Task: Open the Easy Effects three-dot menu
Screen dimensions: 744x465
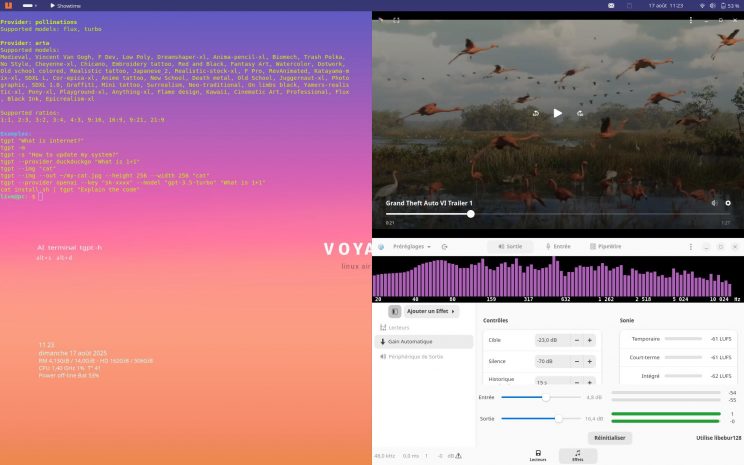Action: (x=691, y=247)
